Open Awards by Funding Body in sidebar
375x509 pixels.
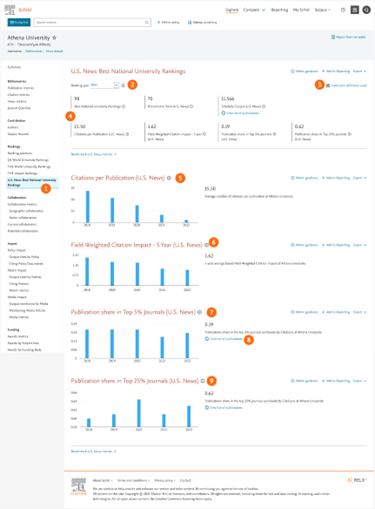coord(24,350)
